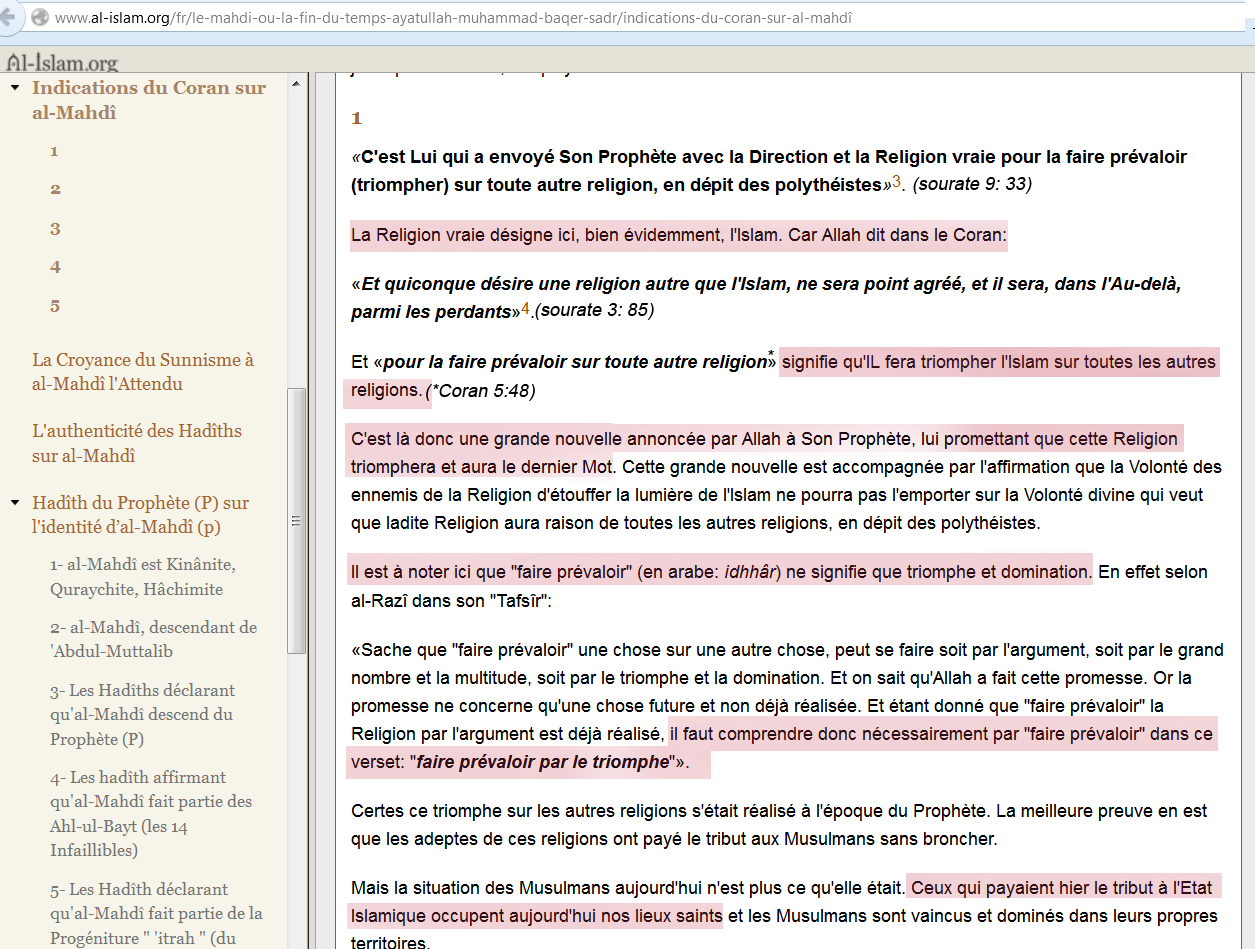Click the browser back arrow button
This screenshot has height=949, width=1255.
tap(9, 17)
